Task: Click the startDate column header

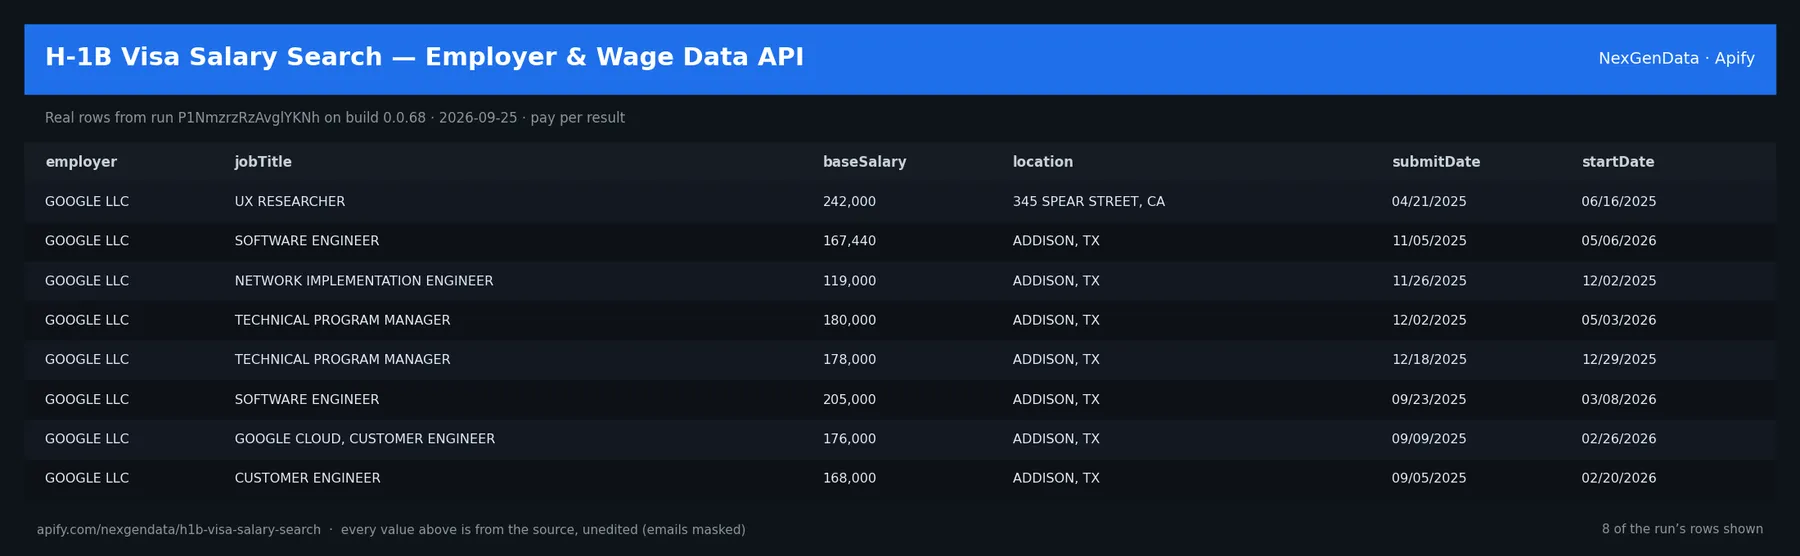Action: (1618, 162)
